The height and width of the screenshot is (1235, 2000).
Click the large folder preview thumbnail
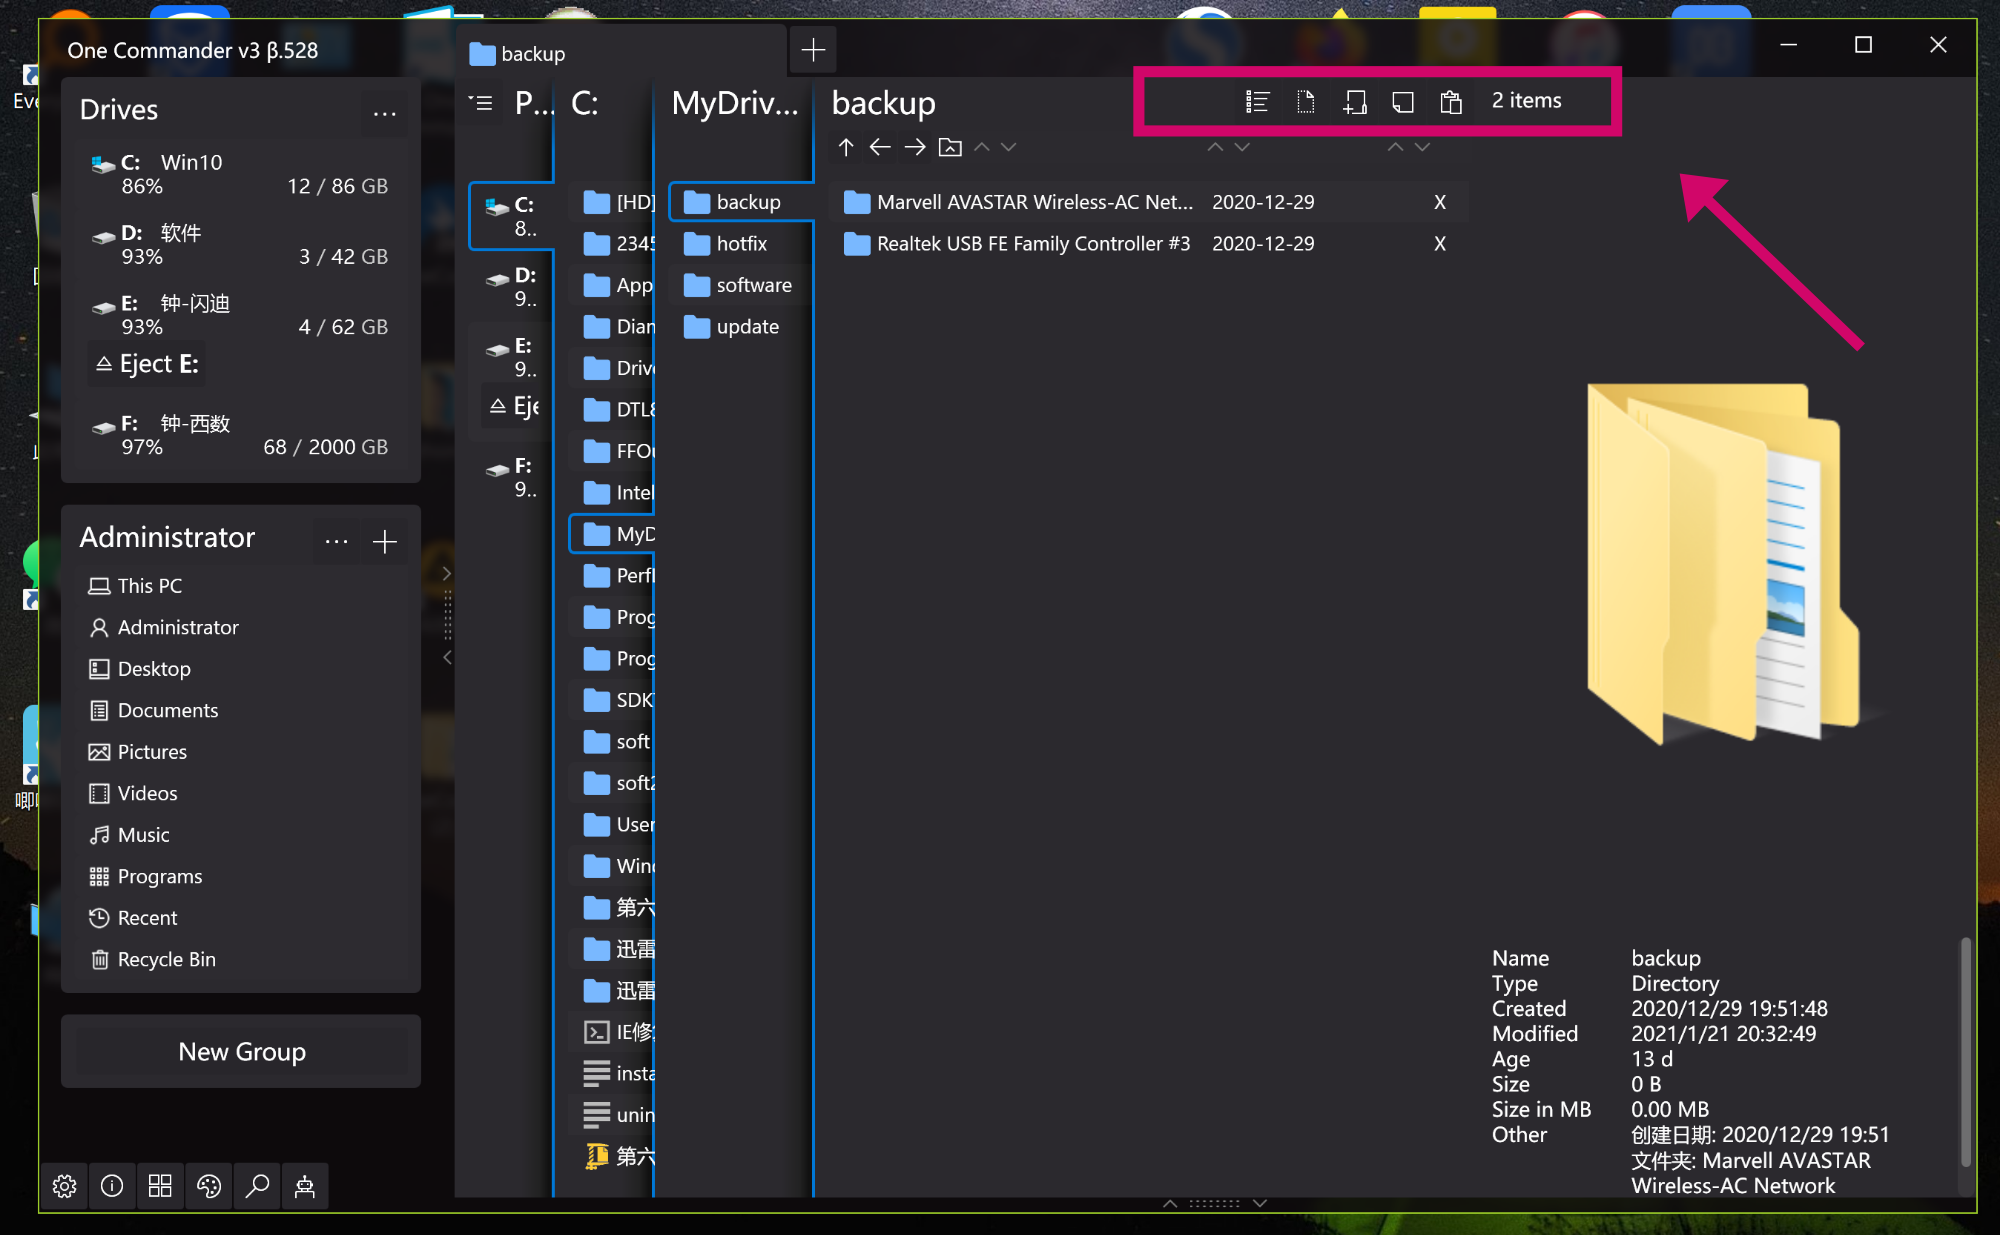tap(1723, 564)
